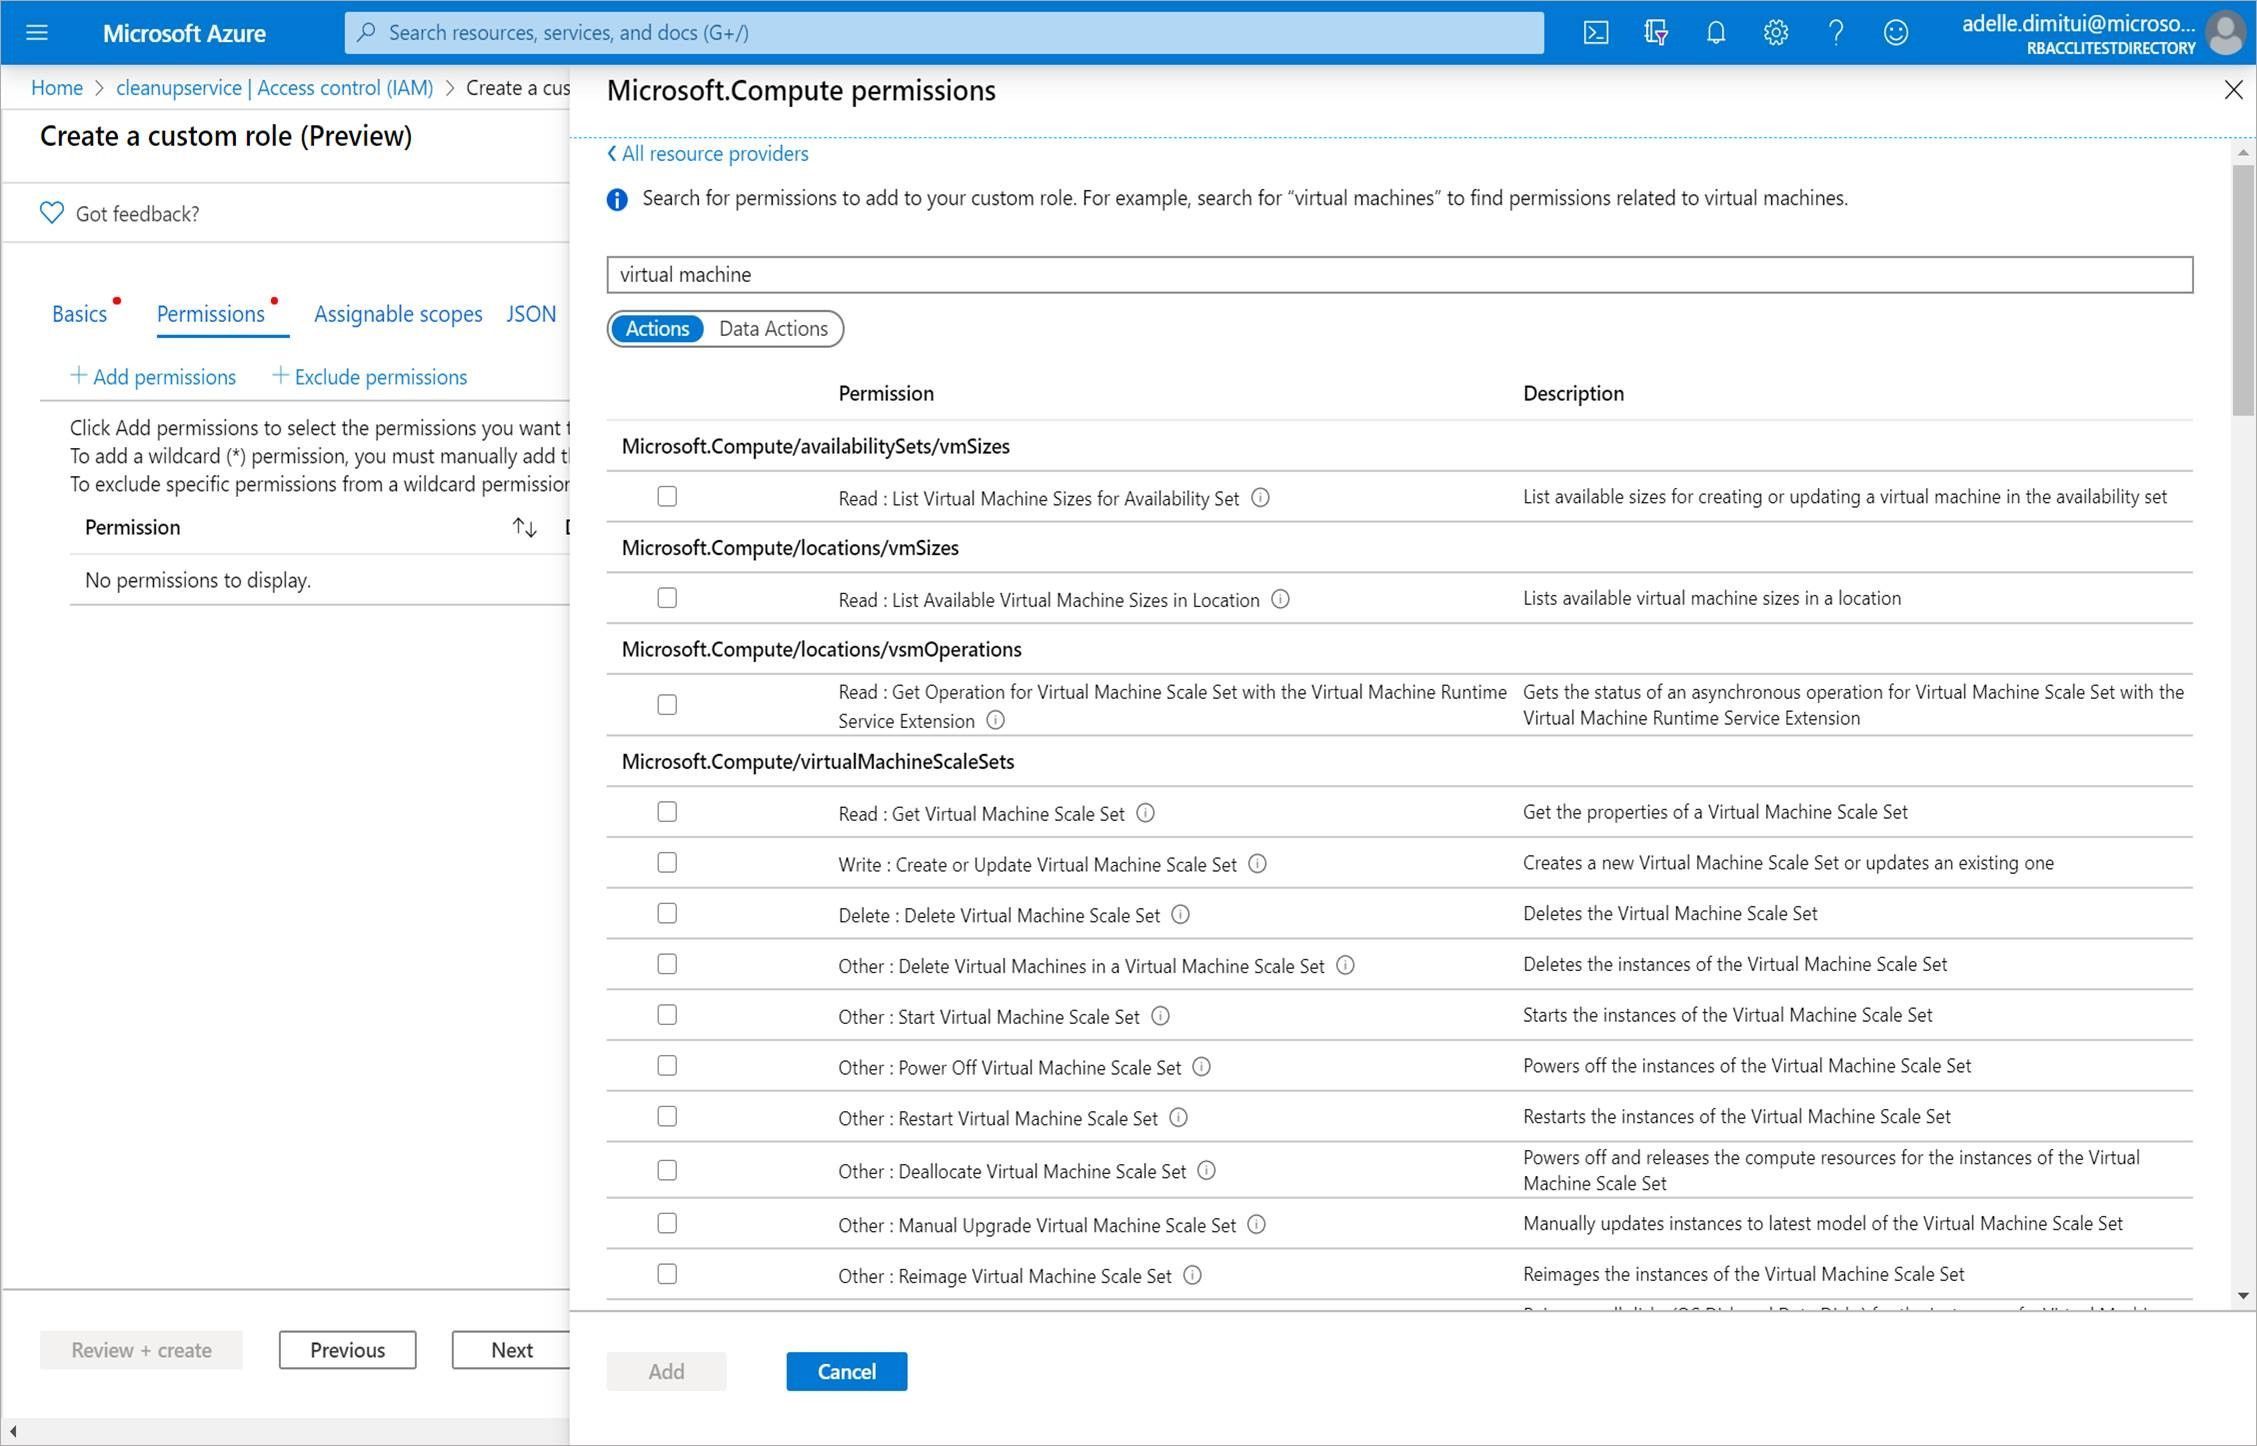Screen dimensions: 2257x1446
Task: Click the help question mark icon
Action: pos(1835,31)
